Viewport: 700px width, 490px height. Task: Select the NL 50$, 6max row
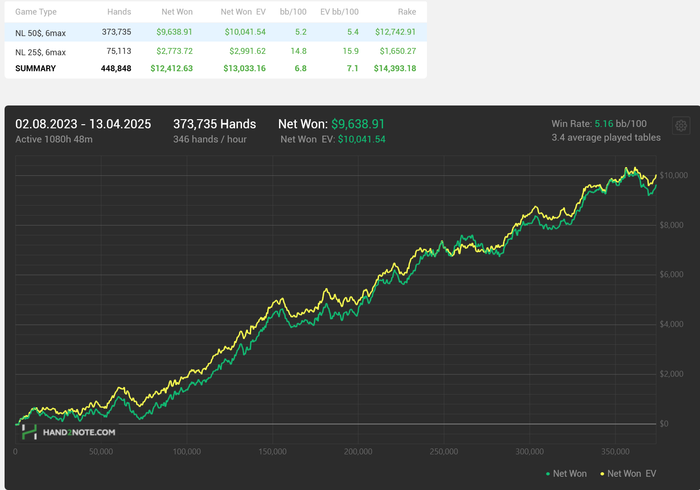(42, 32)
